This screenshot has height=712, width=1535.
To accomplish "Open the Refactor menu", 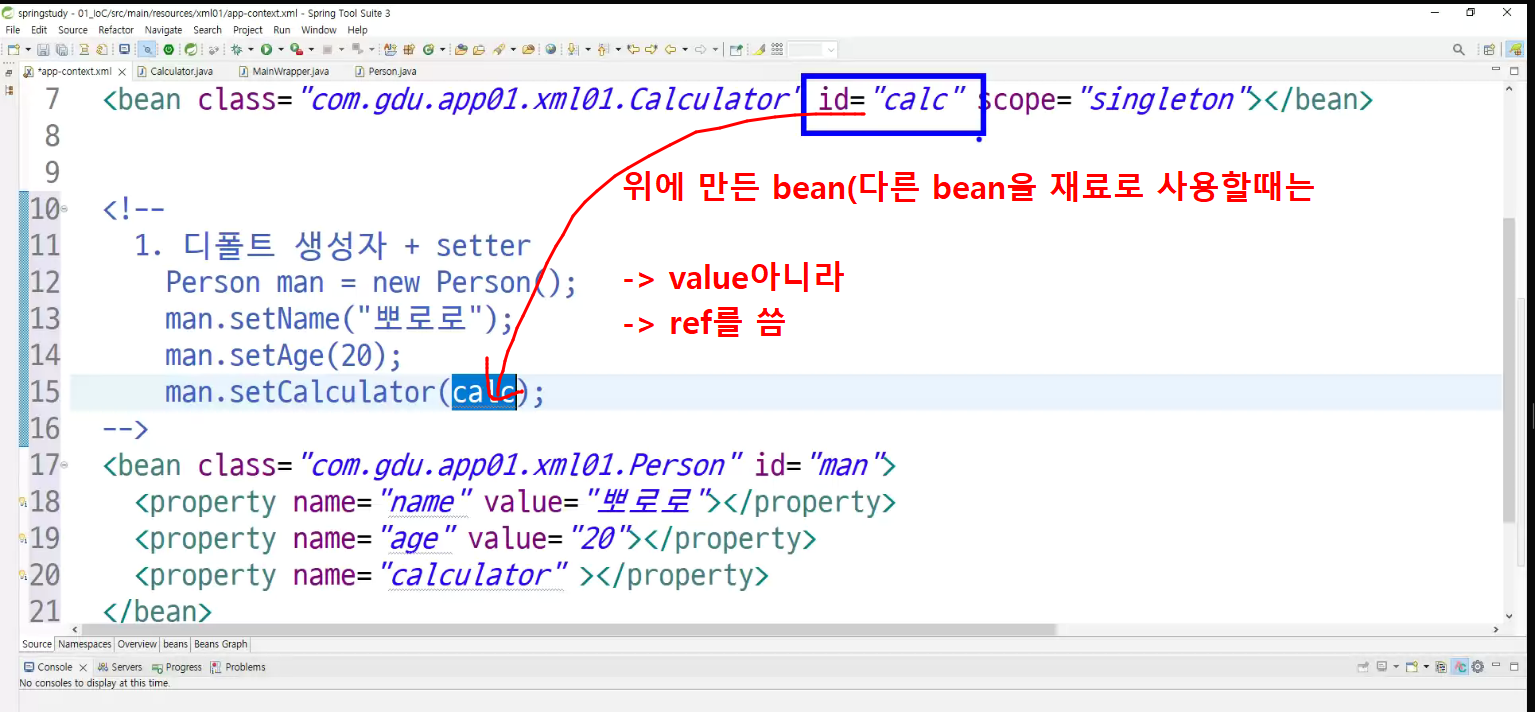I will point(116,30).
